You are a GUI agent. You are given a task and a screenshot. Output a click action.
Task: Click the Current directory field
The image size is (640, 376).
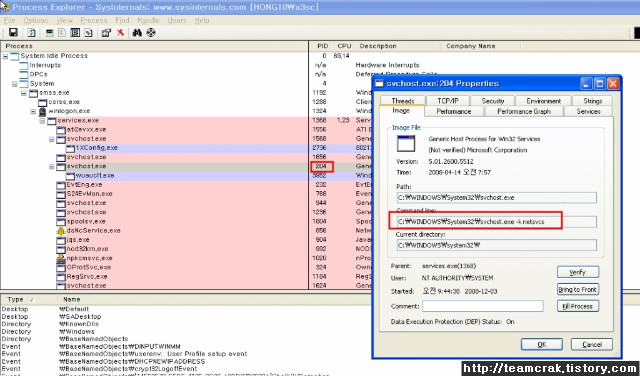click(x=496, y=245)
